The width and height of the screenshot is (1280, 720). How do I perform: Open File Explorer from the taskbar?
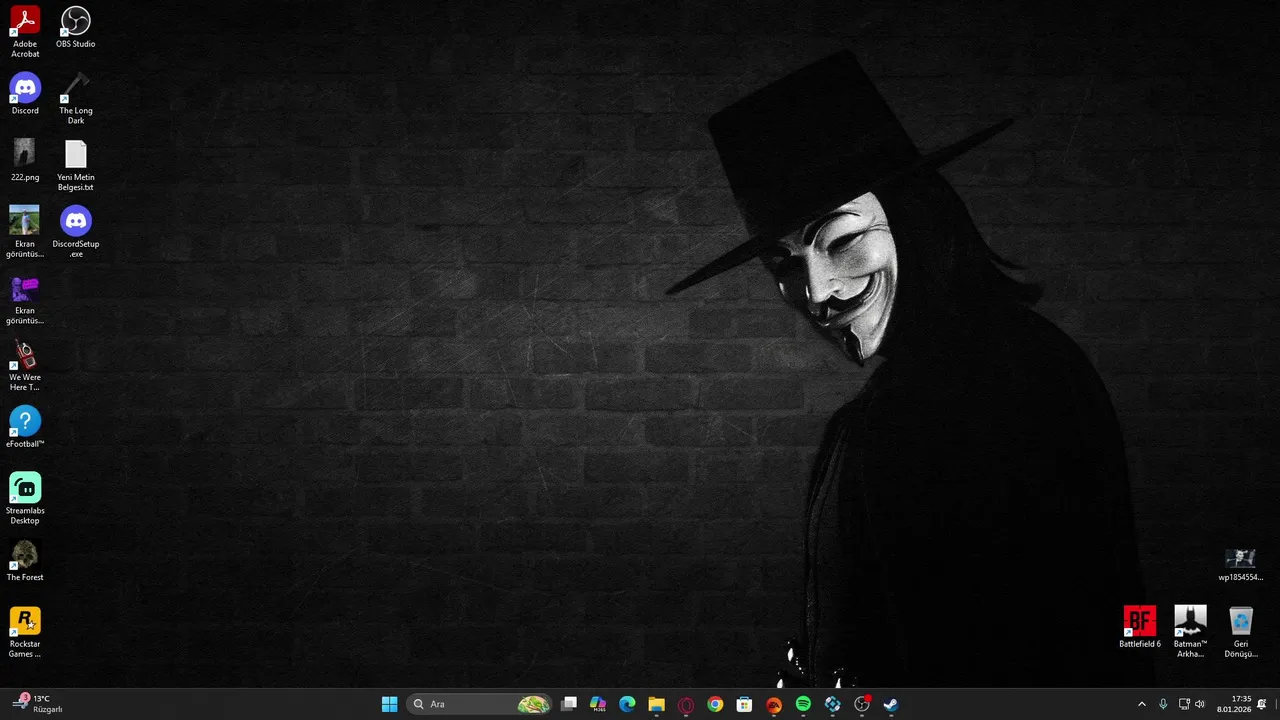tap(656, 704)
